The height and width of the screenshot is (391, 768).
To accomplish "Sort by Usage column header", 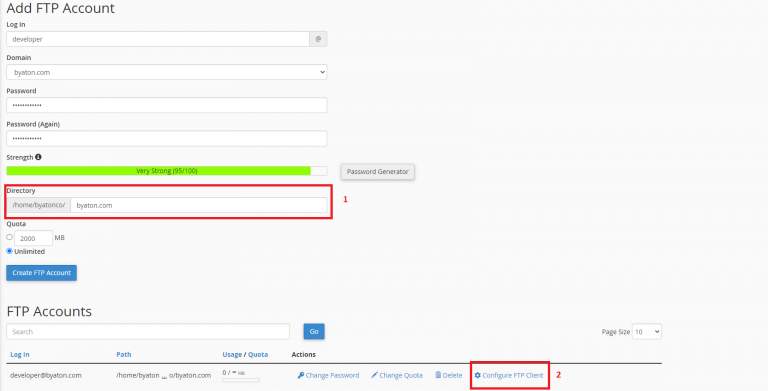I will click(x=232, y=354).
